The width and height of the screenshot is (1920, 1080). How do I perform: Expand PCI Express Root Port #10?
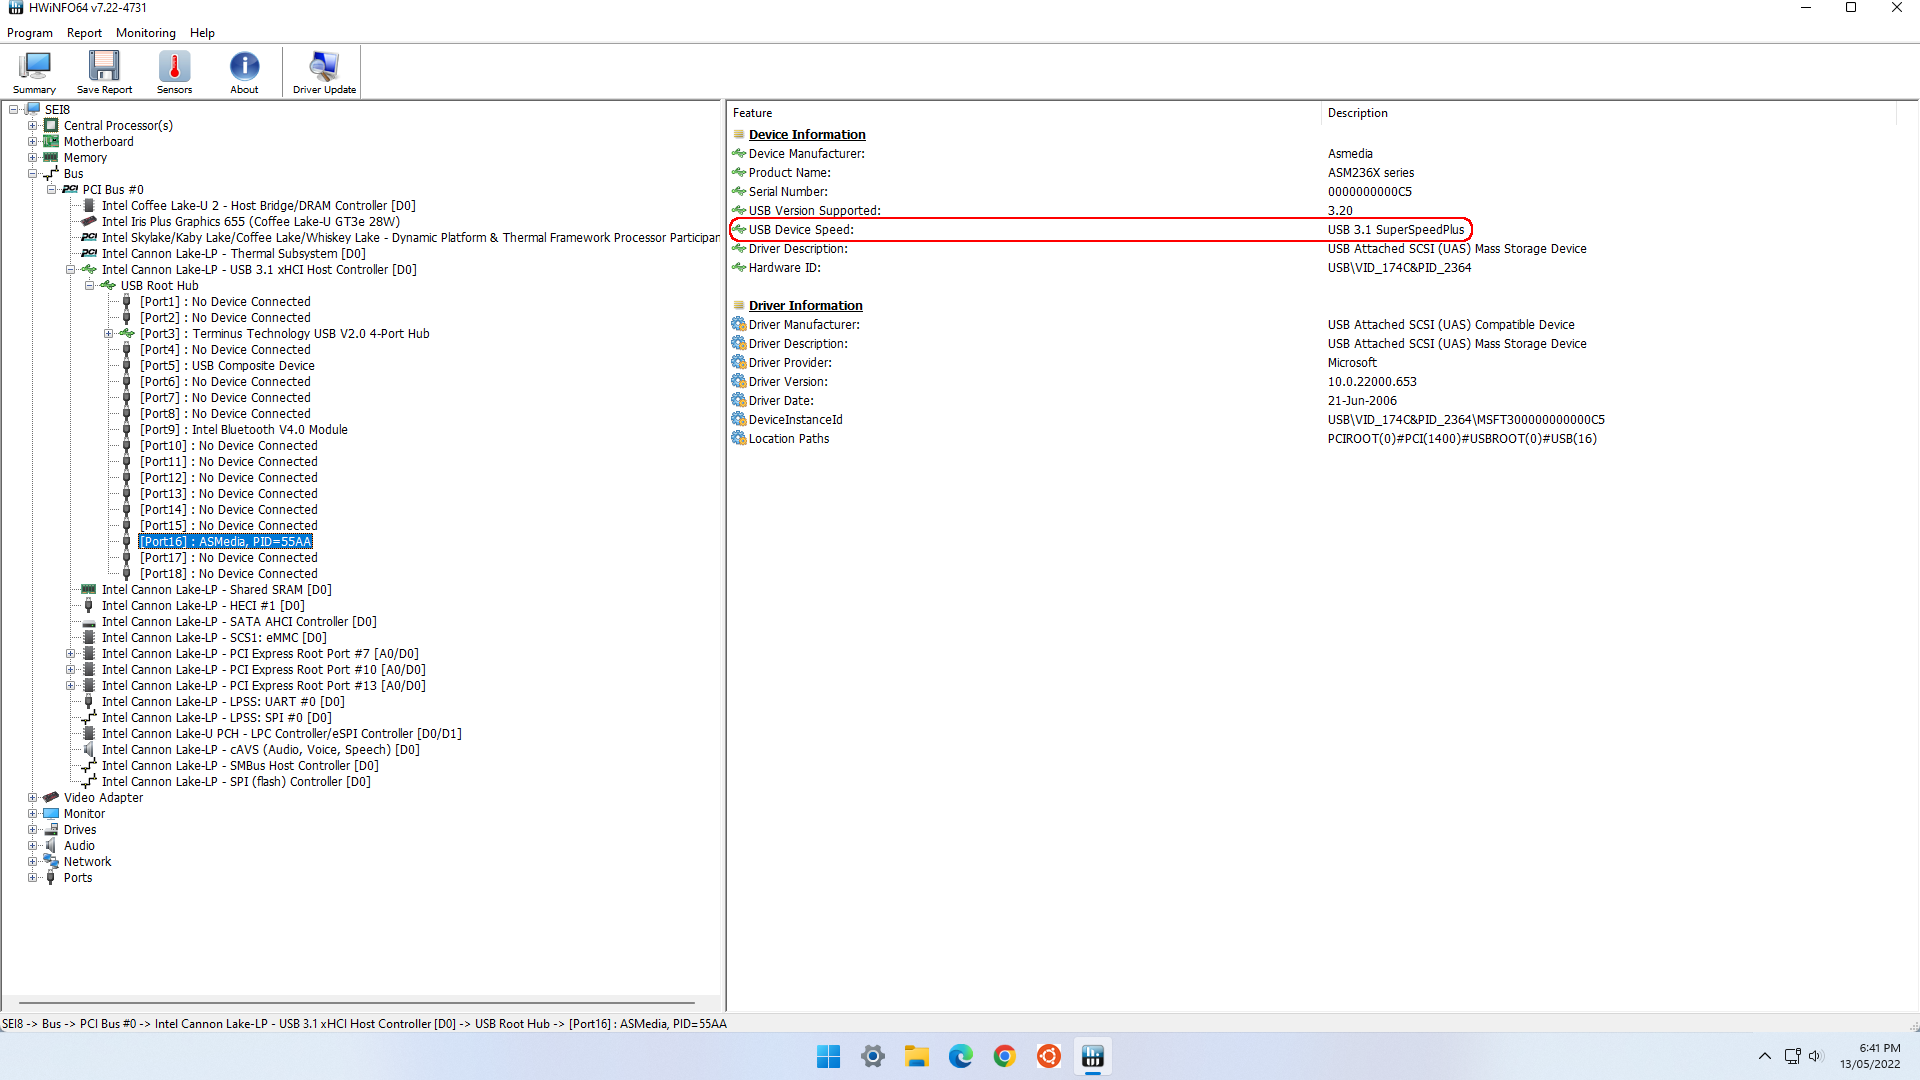70,670
